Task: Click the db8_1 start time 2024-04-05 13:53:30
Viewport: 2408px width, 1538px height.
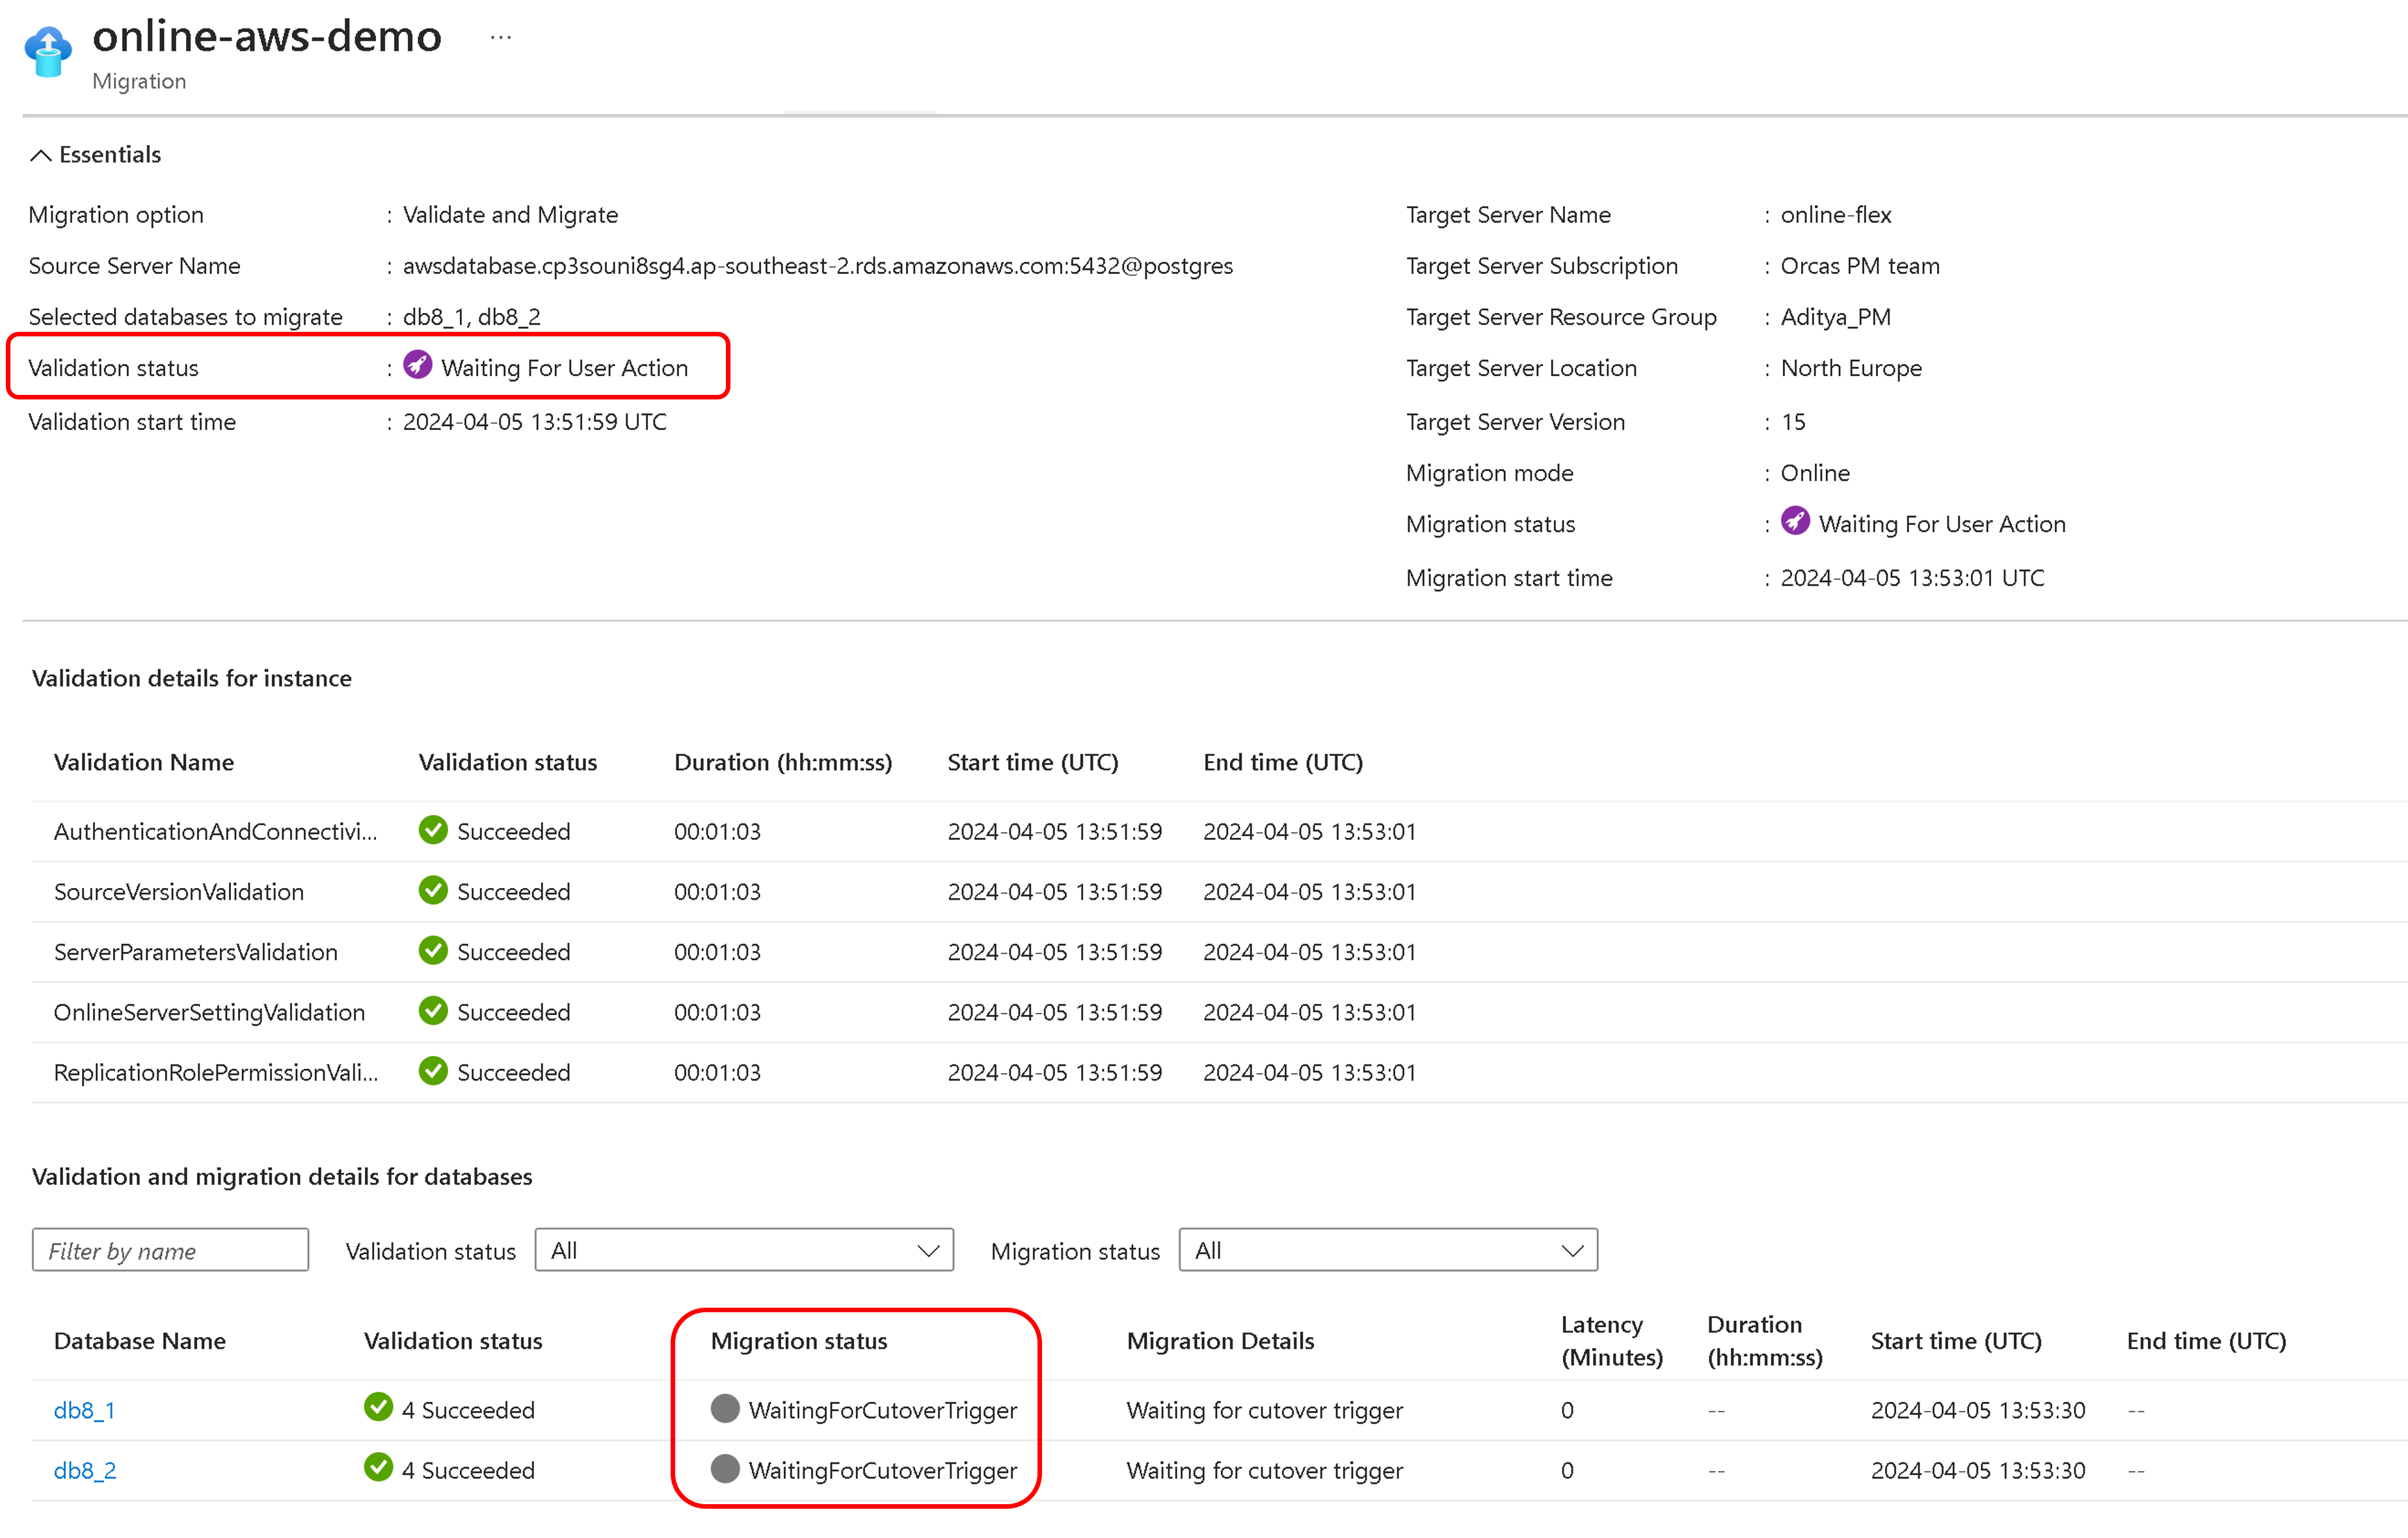Action: 1978,1410
